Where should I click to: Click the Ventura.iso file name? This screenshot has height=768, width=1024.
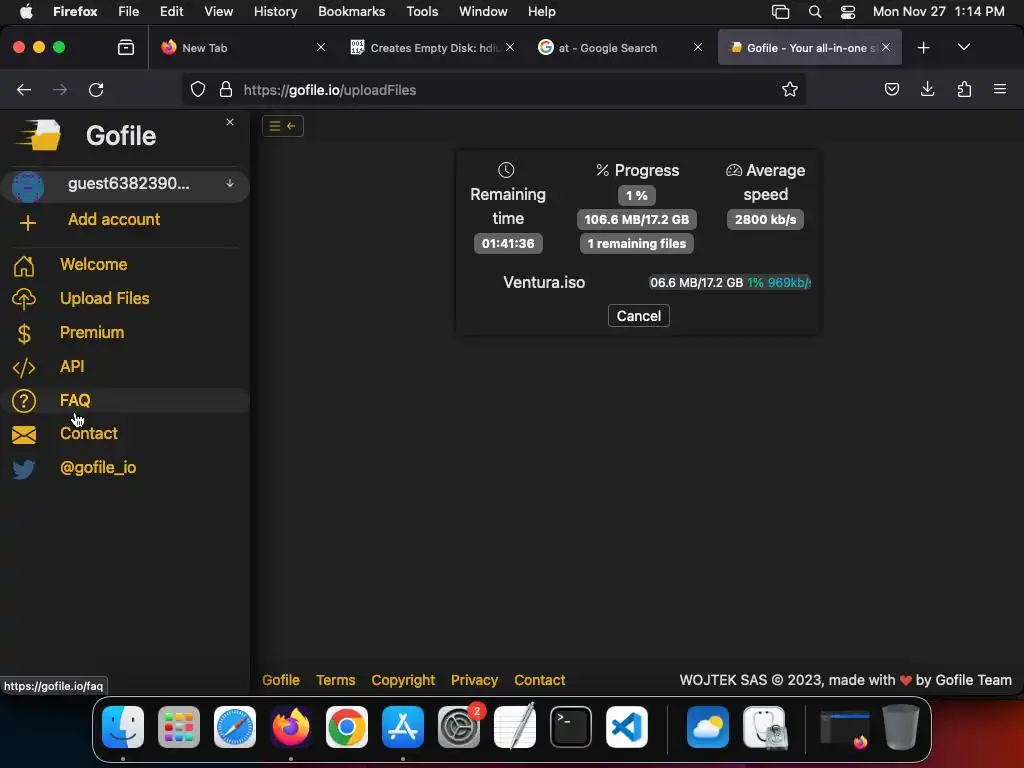pos(544,283)
